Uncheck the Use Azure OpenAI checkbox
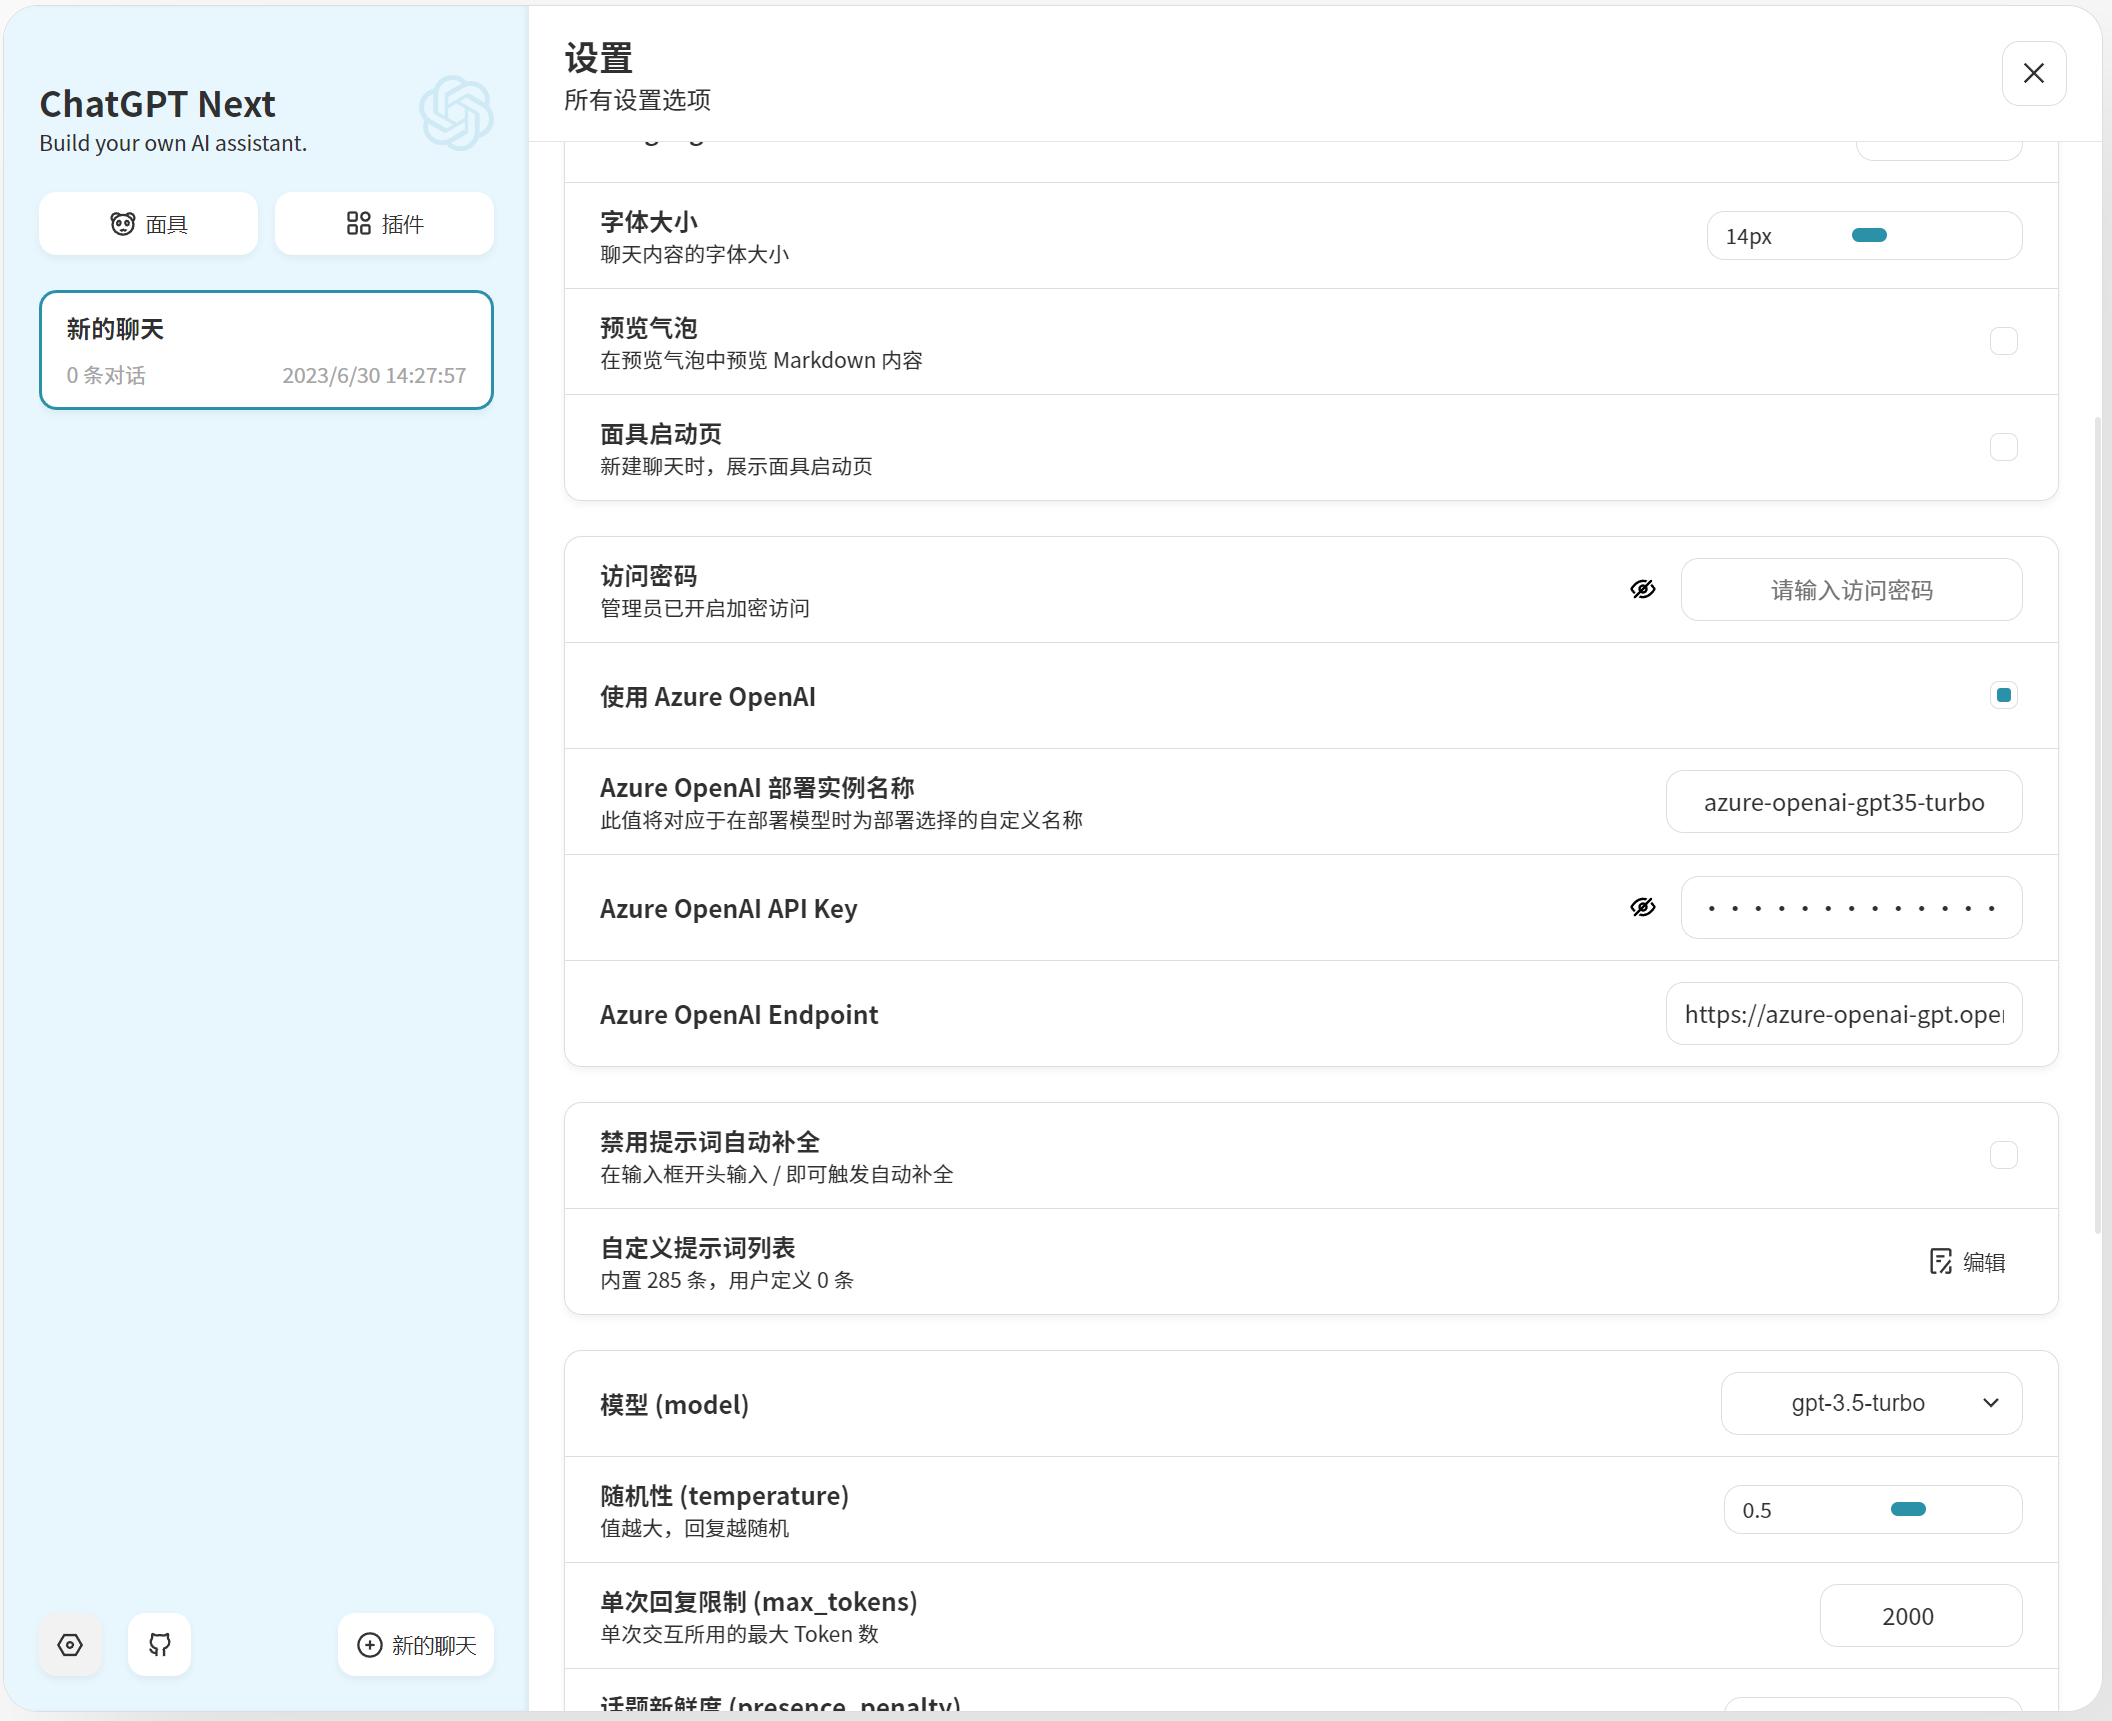2112x1721 pixels. click(2003, 695)
